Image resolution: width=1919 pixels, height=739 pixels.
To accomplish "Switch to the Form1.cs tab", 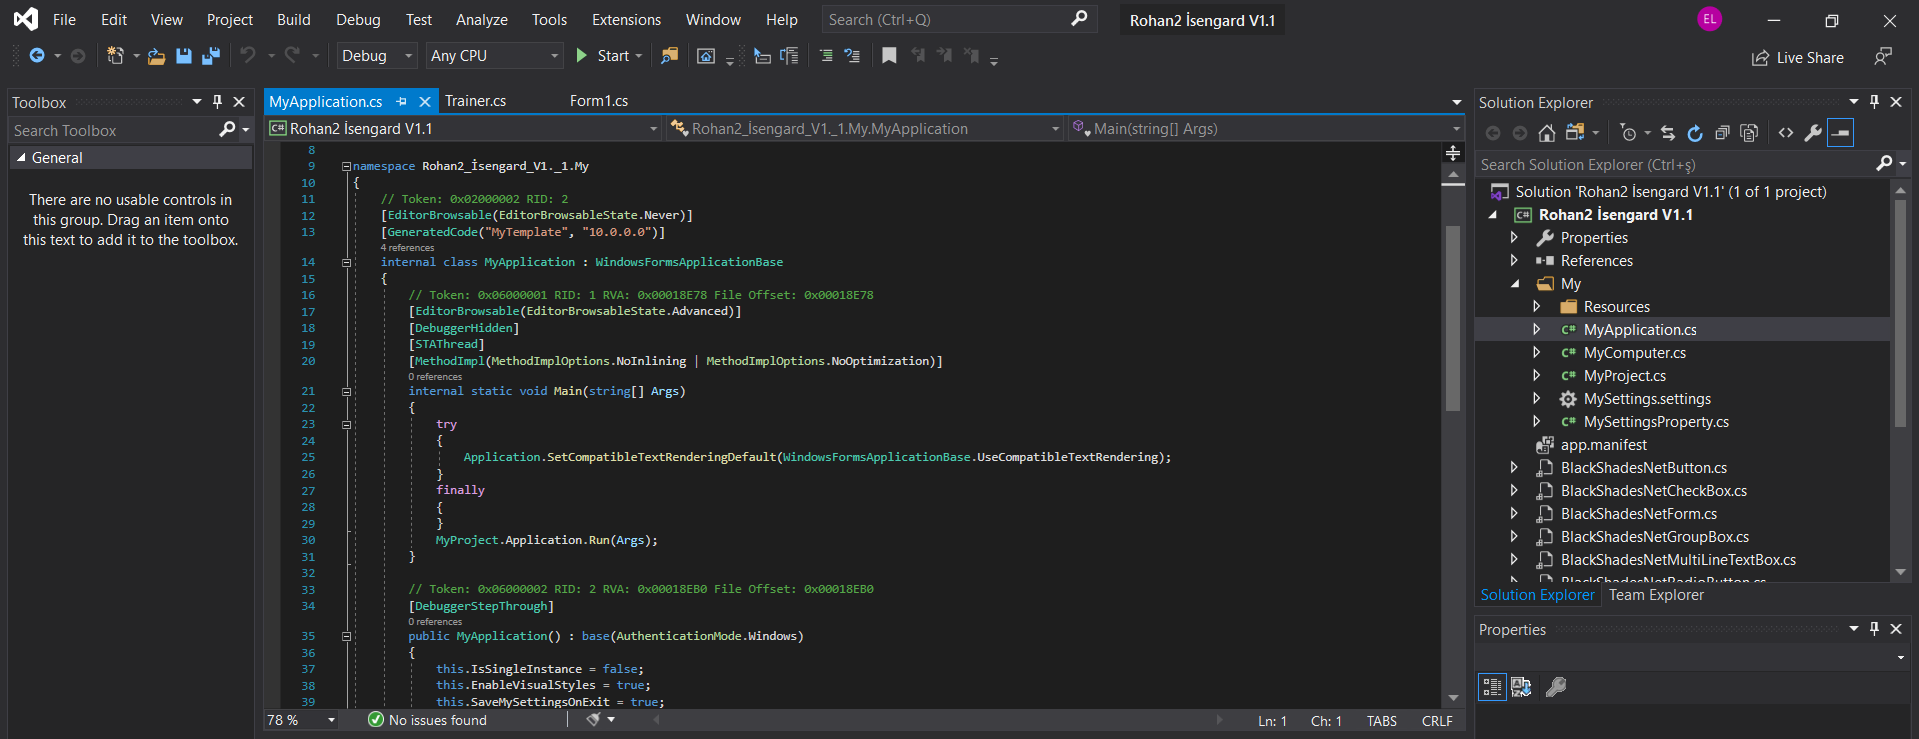I will [599, 101].
